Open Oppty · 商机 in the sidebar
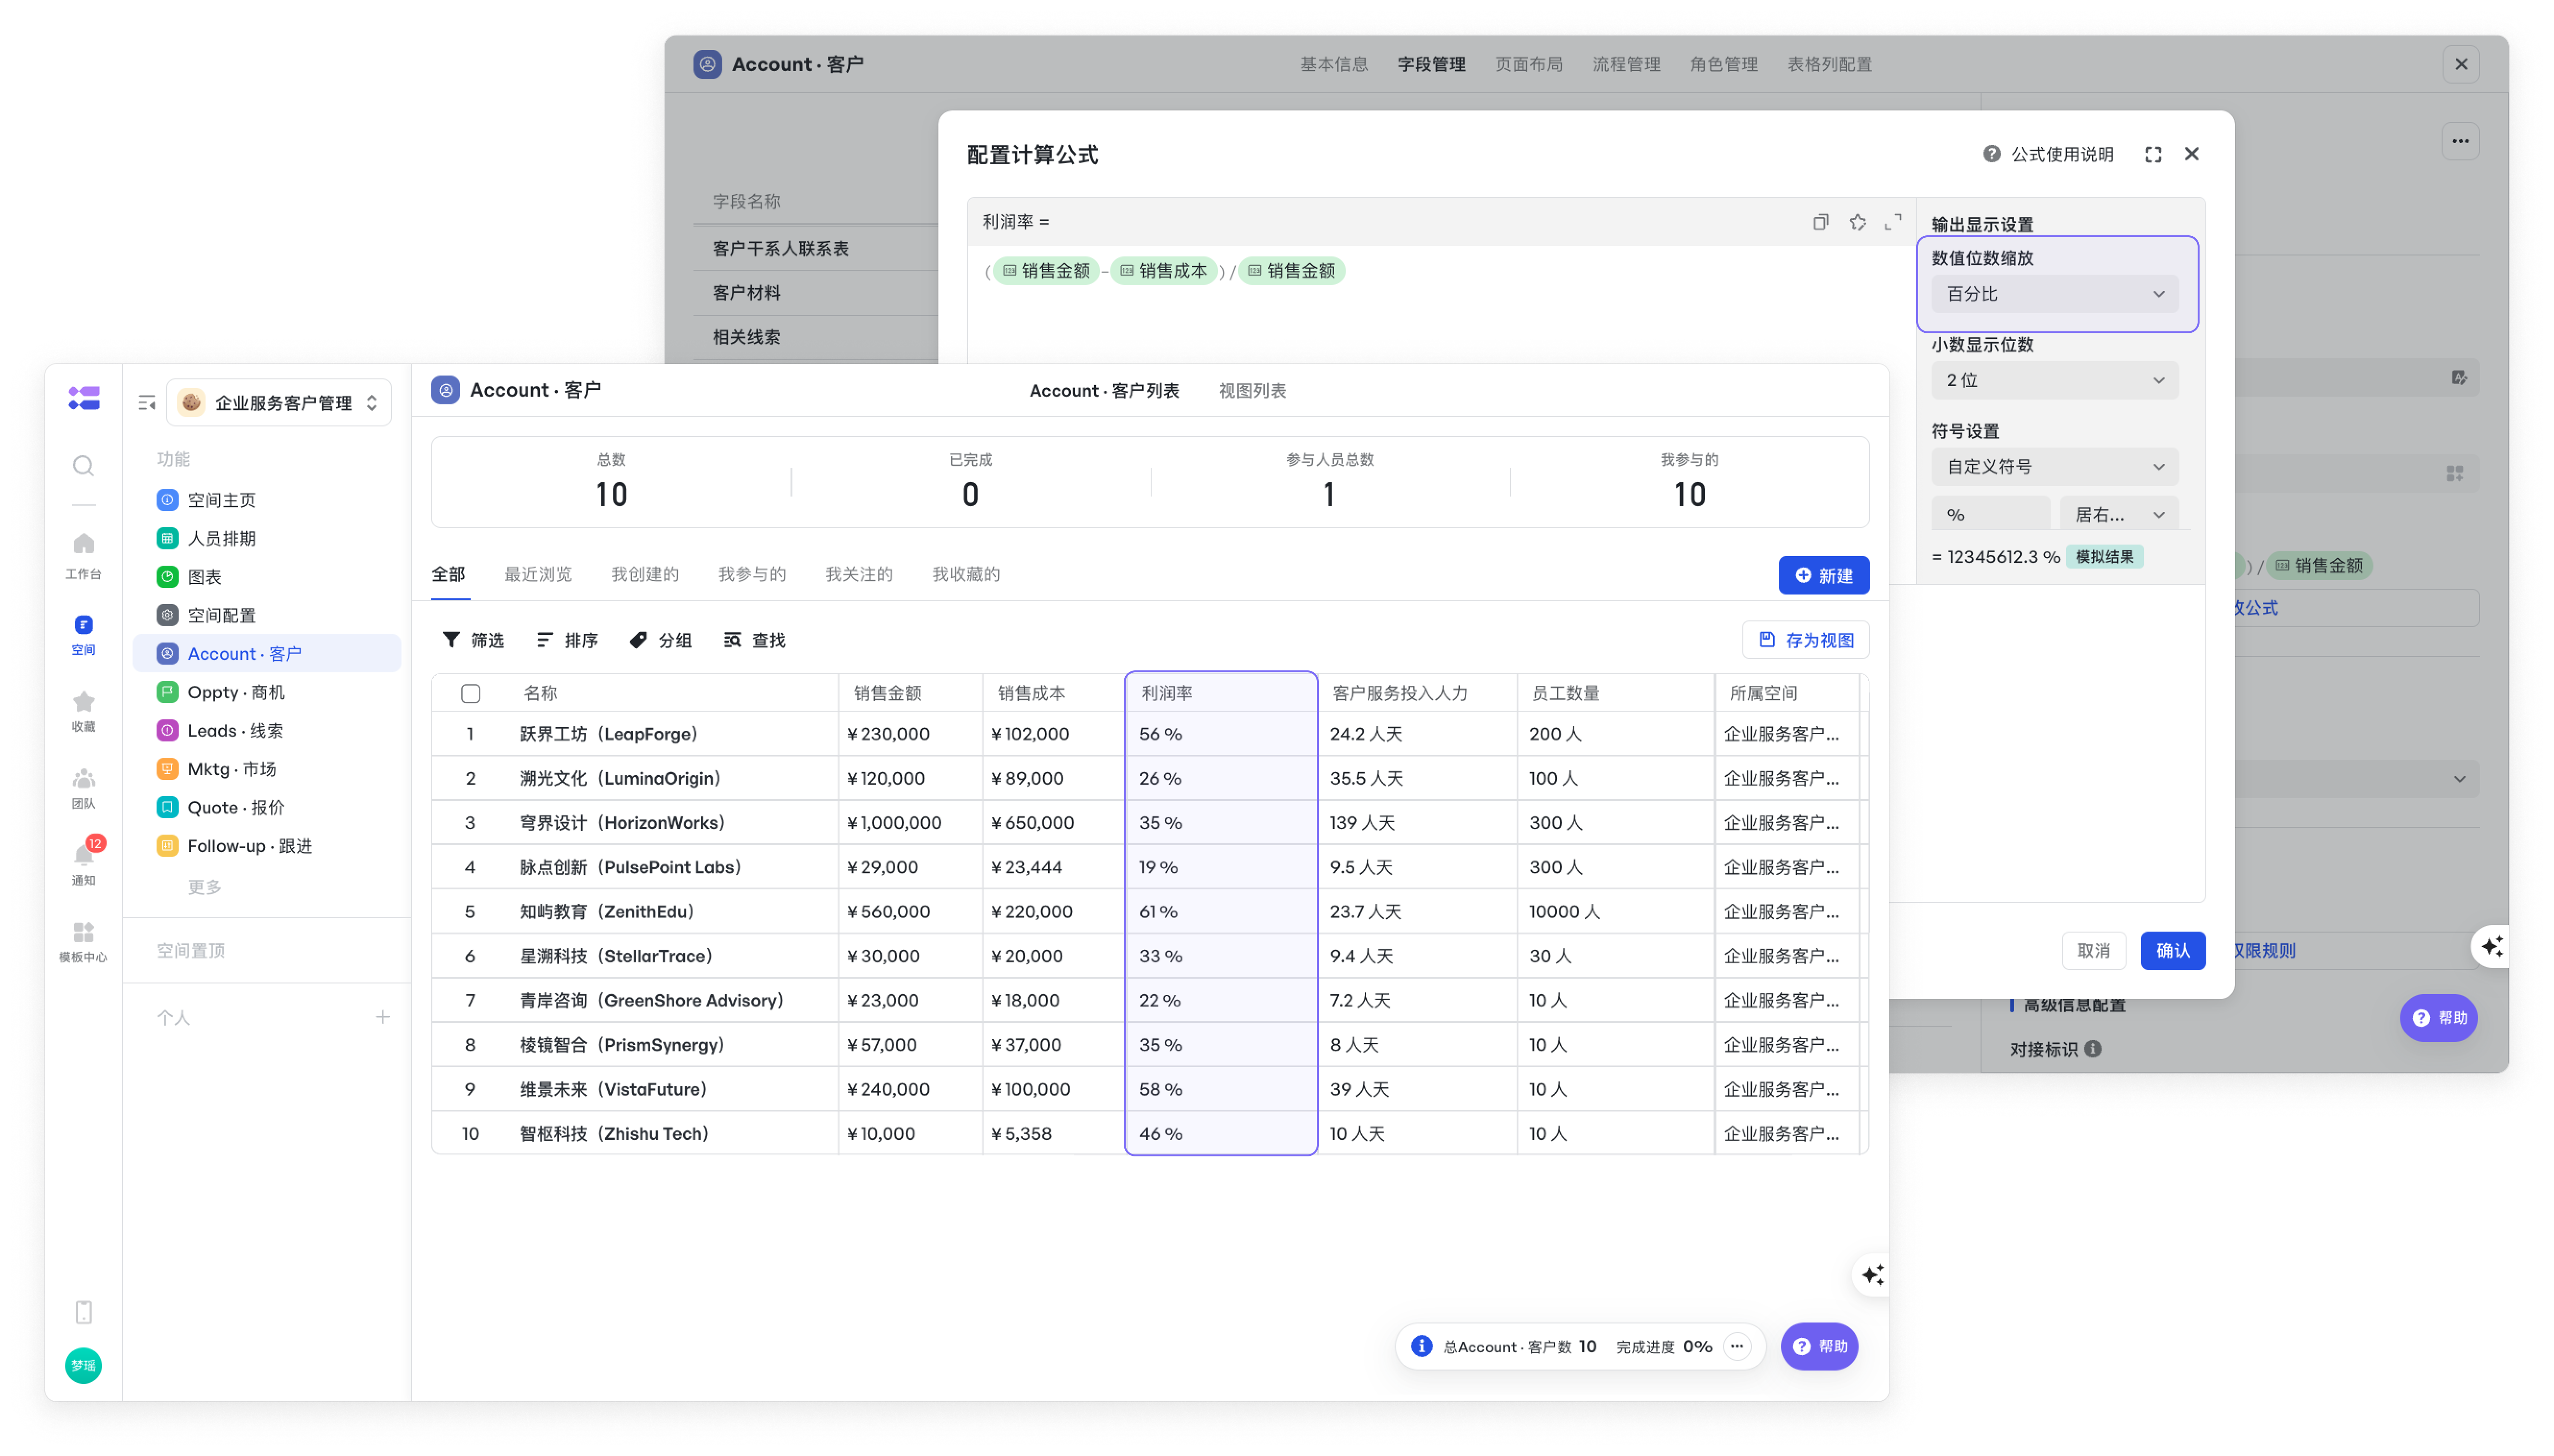 267,692
